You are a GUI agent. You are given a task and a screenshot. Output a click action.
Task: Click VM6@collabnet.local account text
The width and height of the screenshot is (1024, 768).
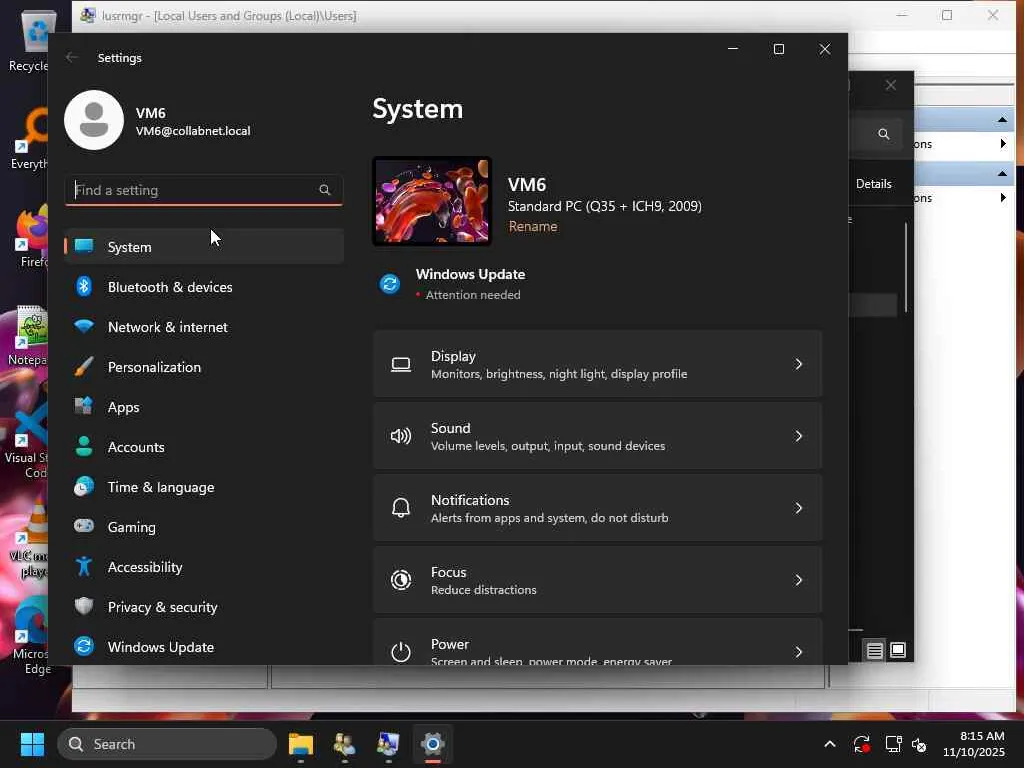[x=193, y=131]
